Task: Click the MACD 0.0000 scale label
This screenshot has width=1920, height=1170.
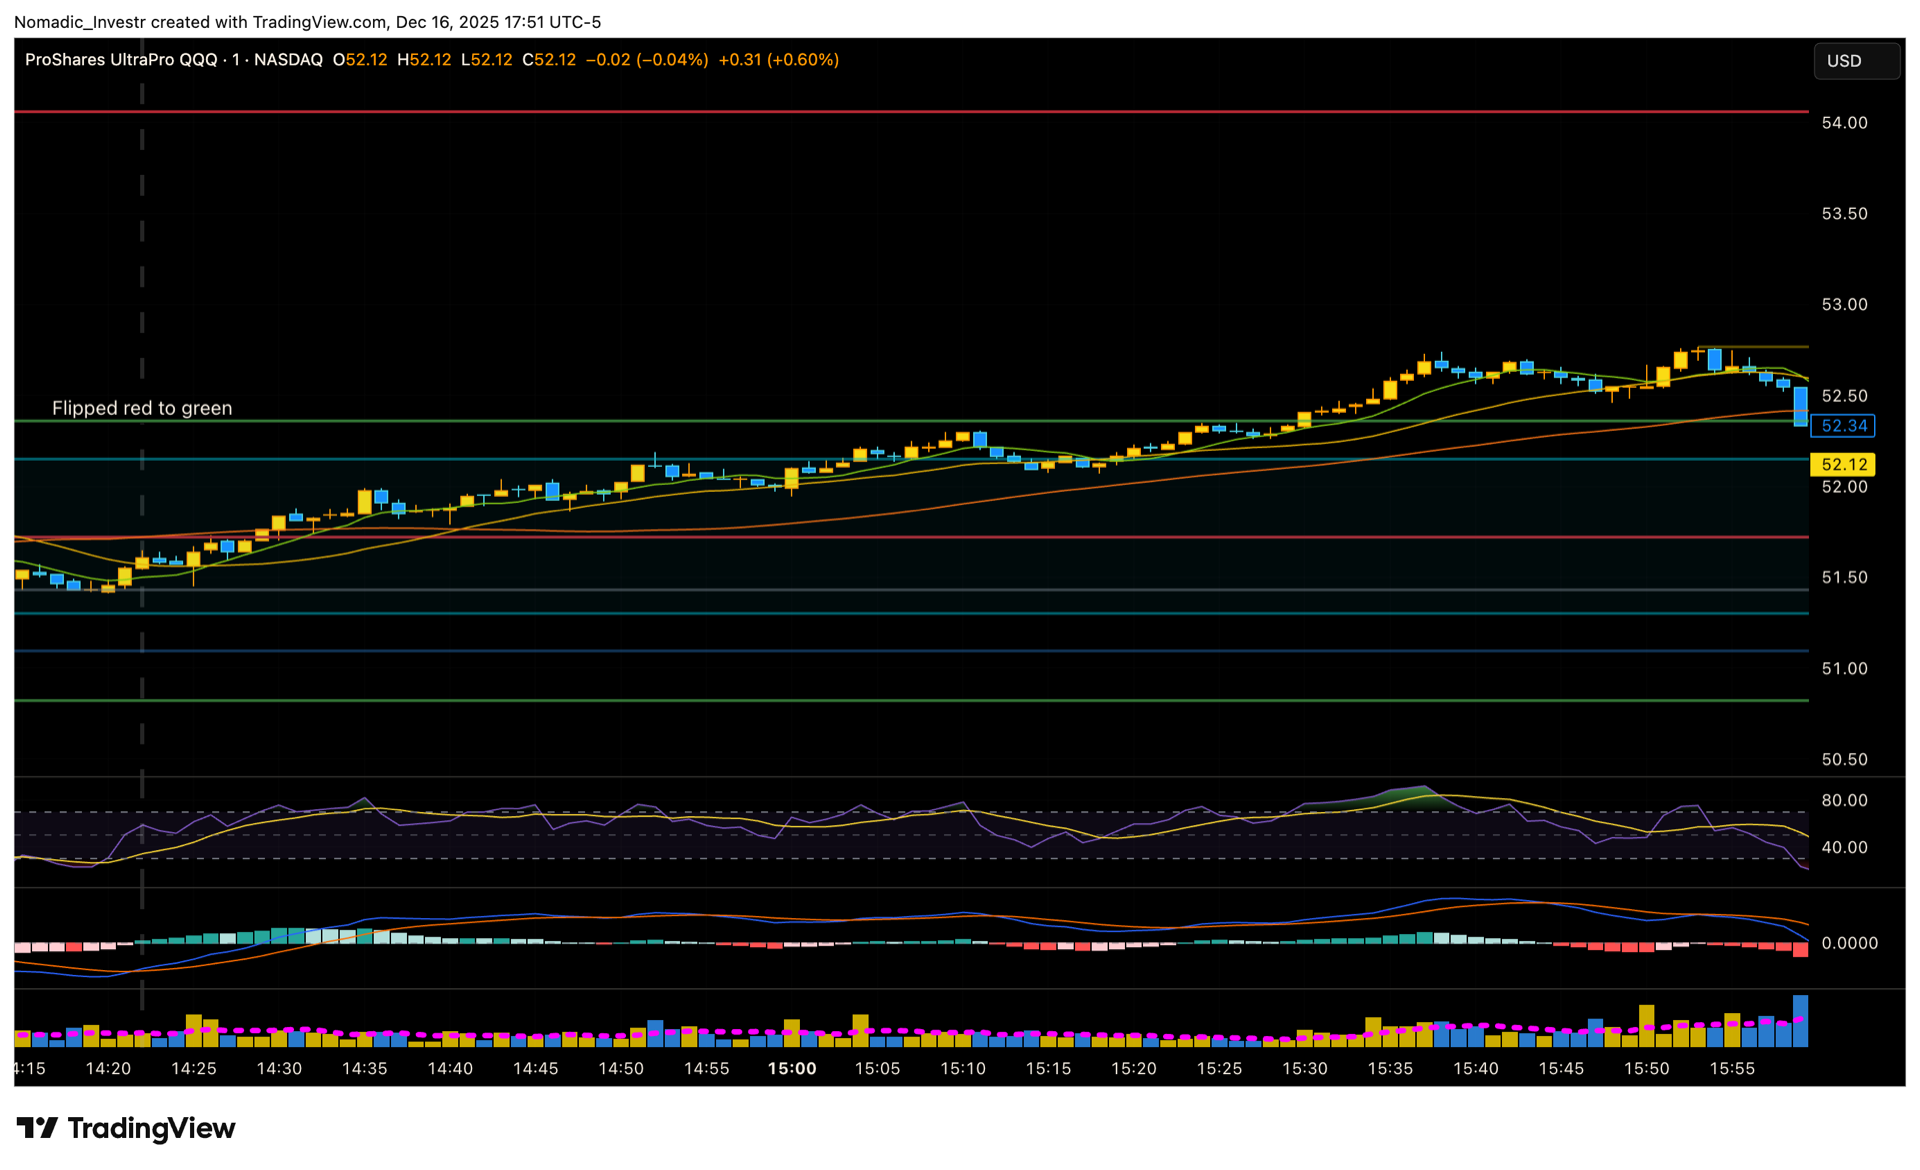Action: pyautogui.click(x=1848, y=943)
